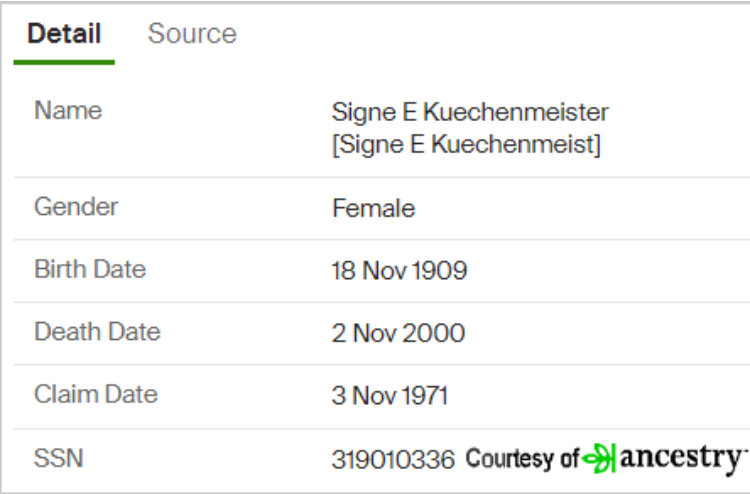The image size is (750, 494).
Task: Click the Death Date field label
Action: 98,331
